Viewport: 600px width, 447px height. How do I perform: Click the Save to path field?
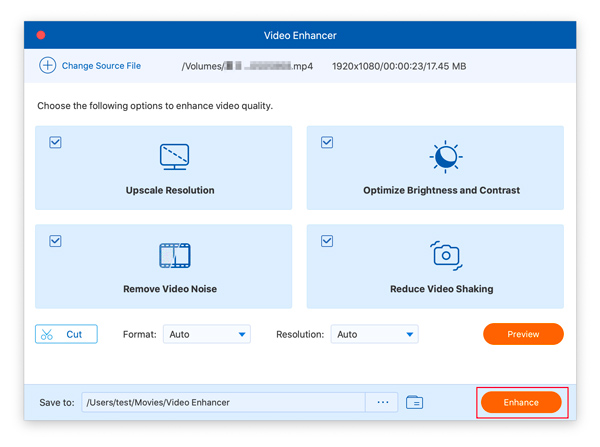(222, 403)
